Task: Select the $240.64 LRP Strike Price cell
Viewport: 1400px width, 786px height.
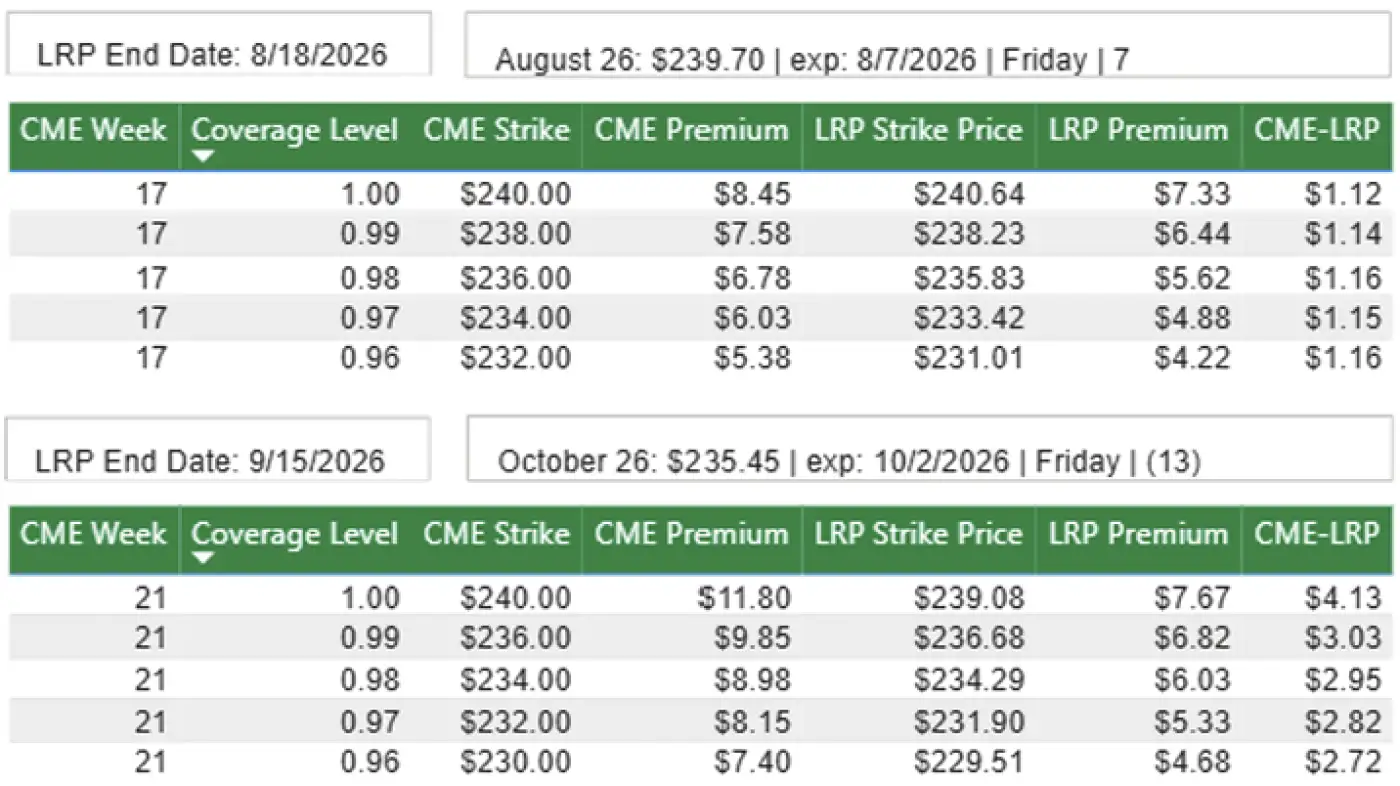Action: pos(968,194)
